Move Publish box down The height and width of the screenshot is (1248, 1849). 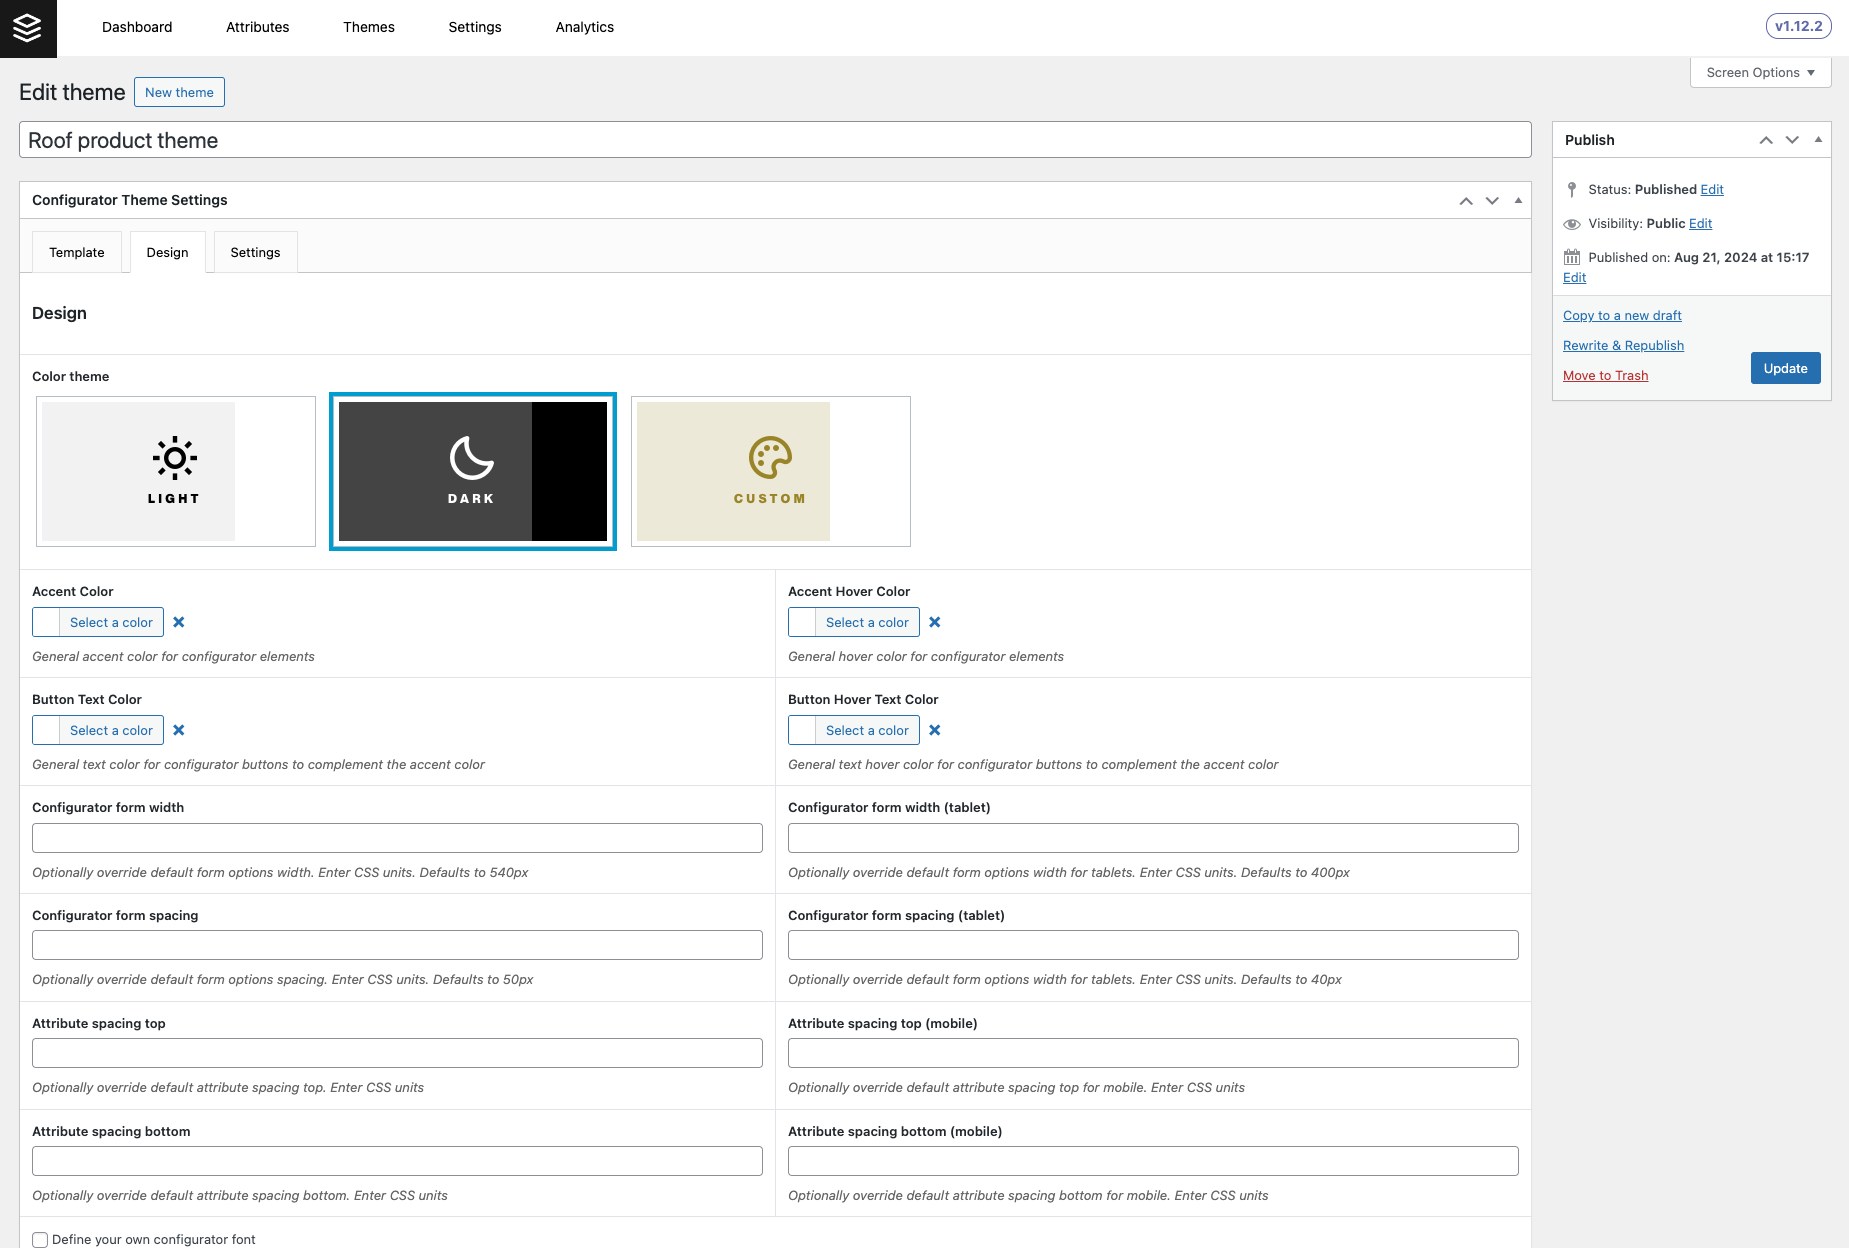1792,140
